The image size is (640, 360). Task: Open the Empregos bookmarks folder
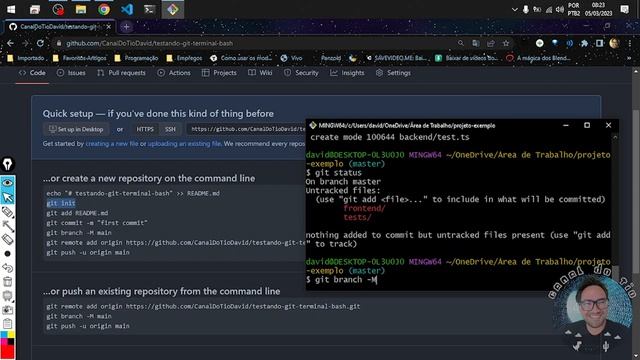click(184, 58)
